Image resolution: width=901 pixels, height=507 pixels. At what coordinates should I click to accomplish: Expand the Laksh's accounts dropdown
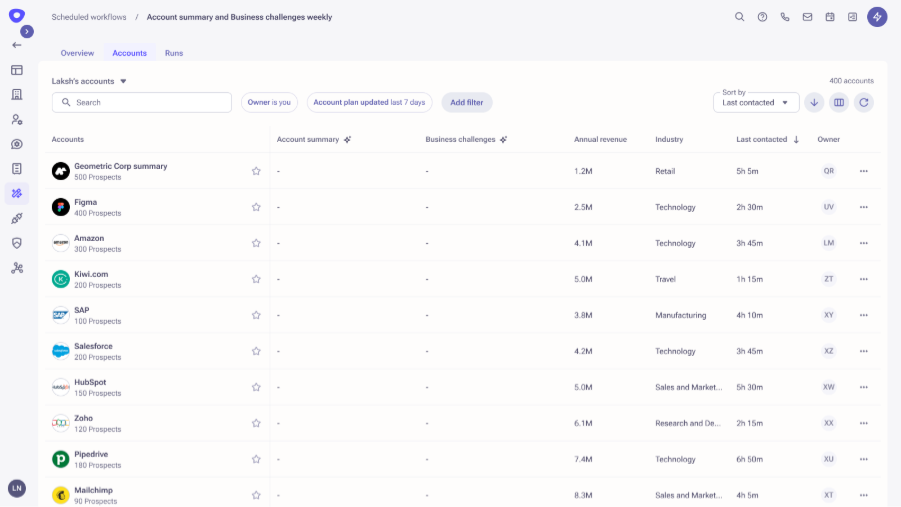89,81
